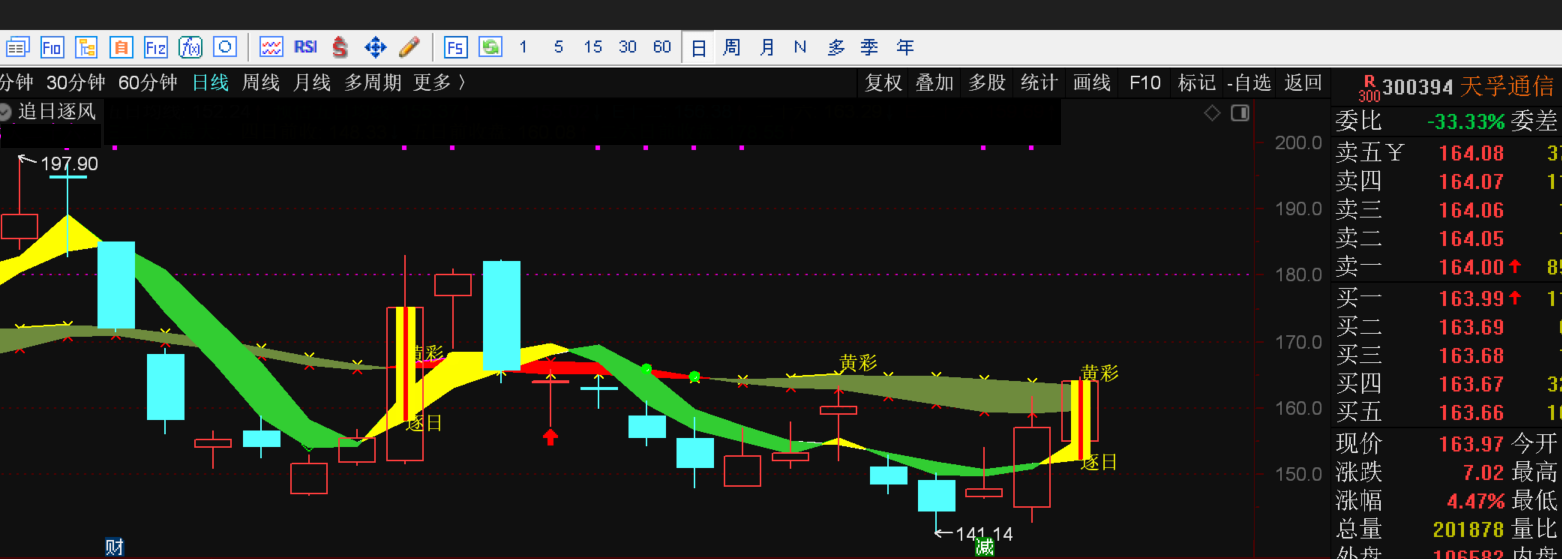The image size is (1562, 559).
Task: Click the 总量 value 201878
Action: (1468, 529)
